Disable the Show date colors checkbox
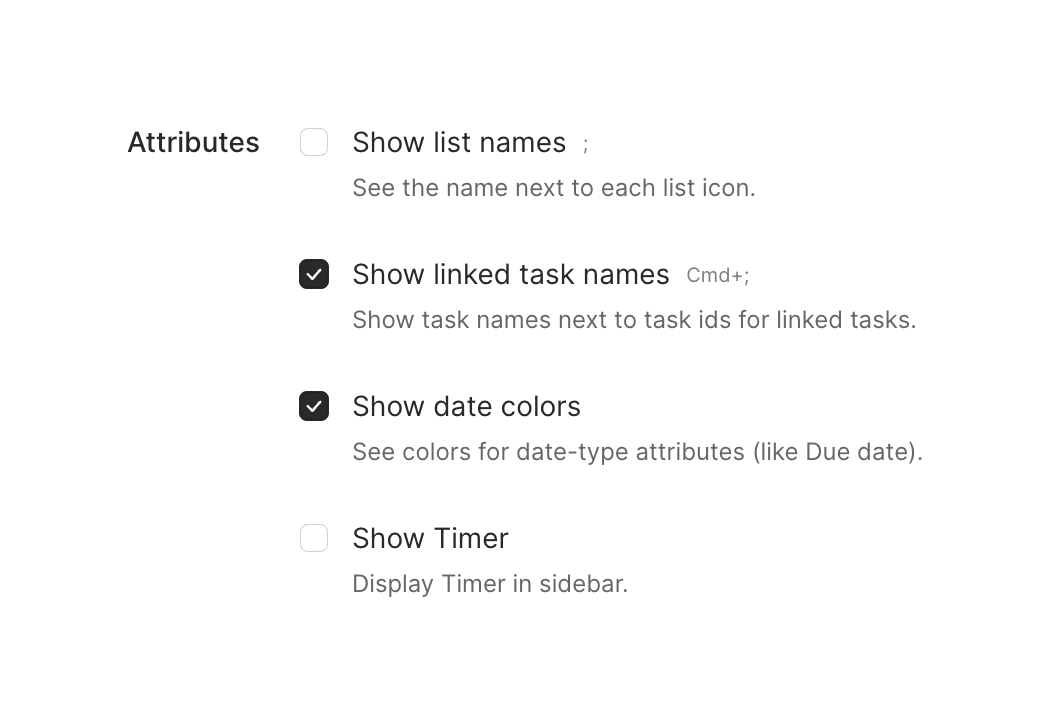The image size is (1050, 725). click(314, 406)
